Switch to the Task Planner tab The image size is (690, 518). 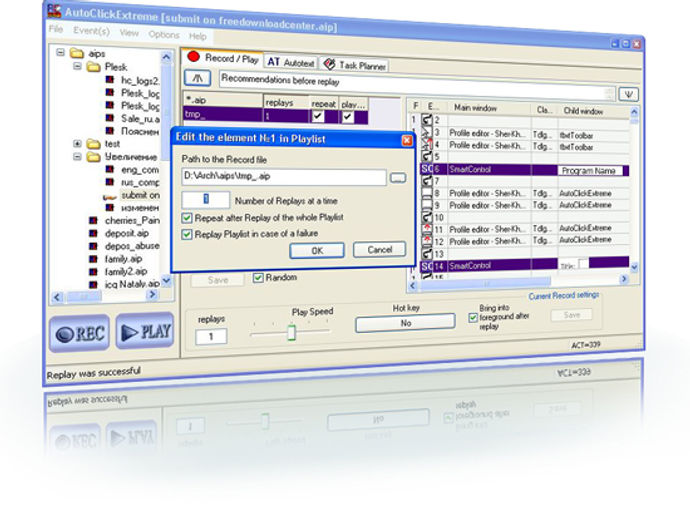click(x=354, y=65)
